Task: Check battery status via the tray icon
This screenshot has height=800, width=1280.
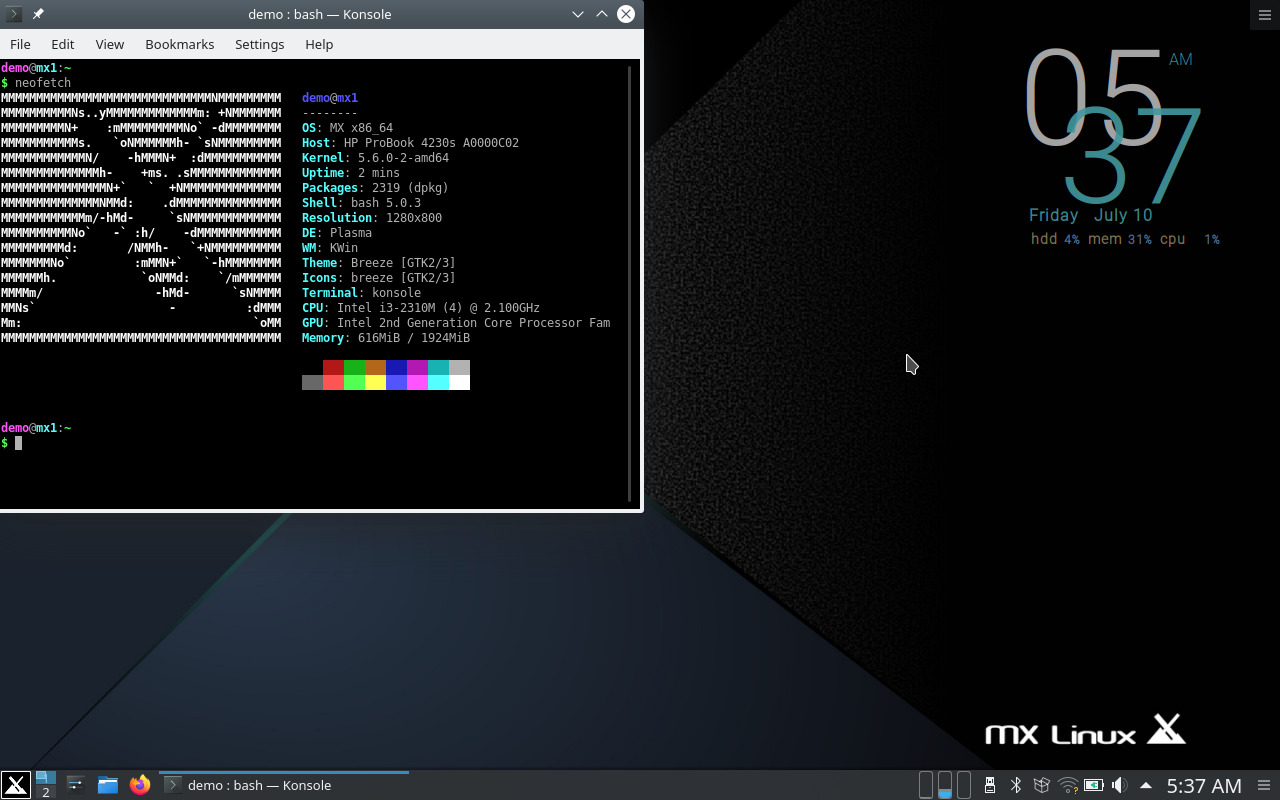Action: pyautogui.click(x=1092, y=784)
